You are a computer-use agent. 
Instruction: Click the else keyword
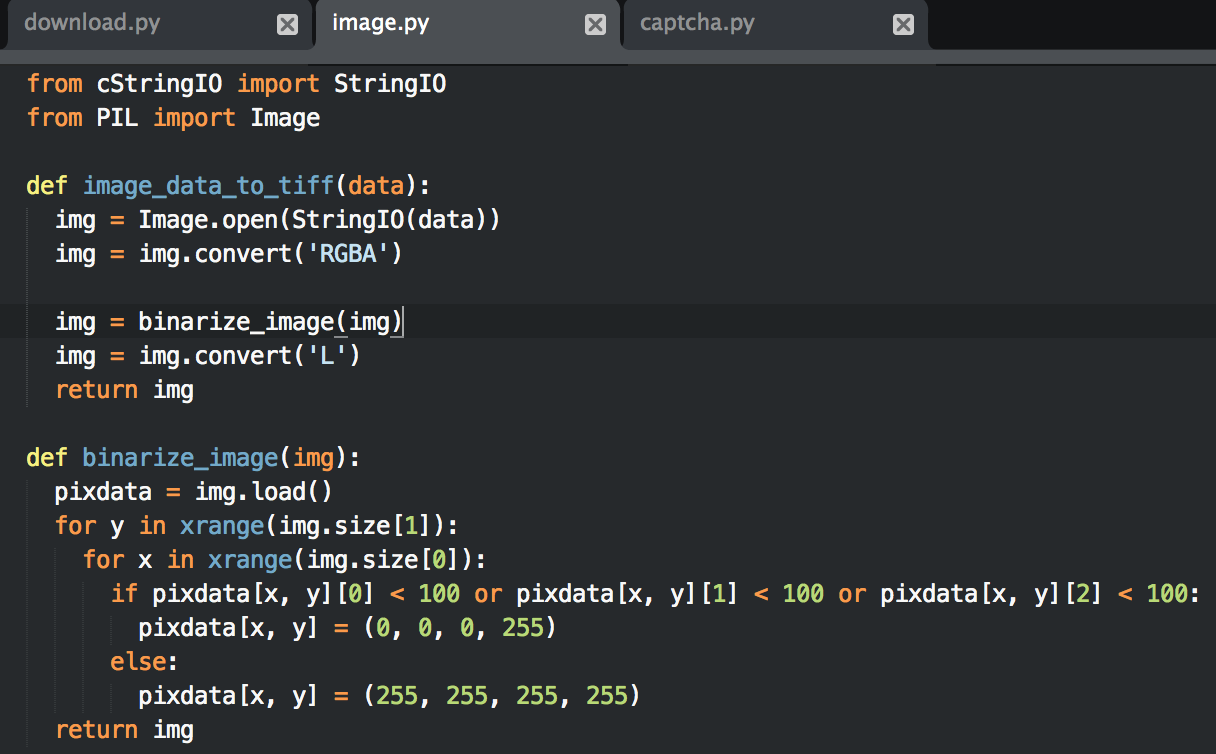[x=136, y=662]
